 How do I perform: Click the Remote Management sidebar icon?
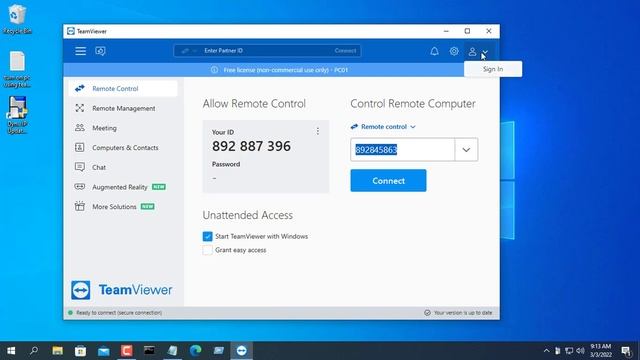click(x=80, y=108)
